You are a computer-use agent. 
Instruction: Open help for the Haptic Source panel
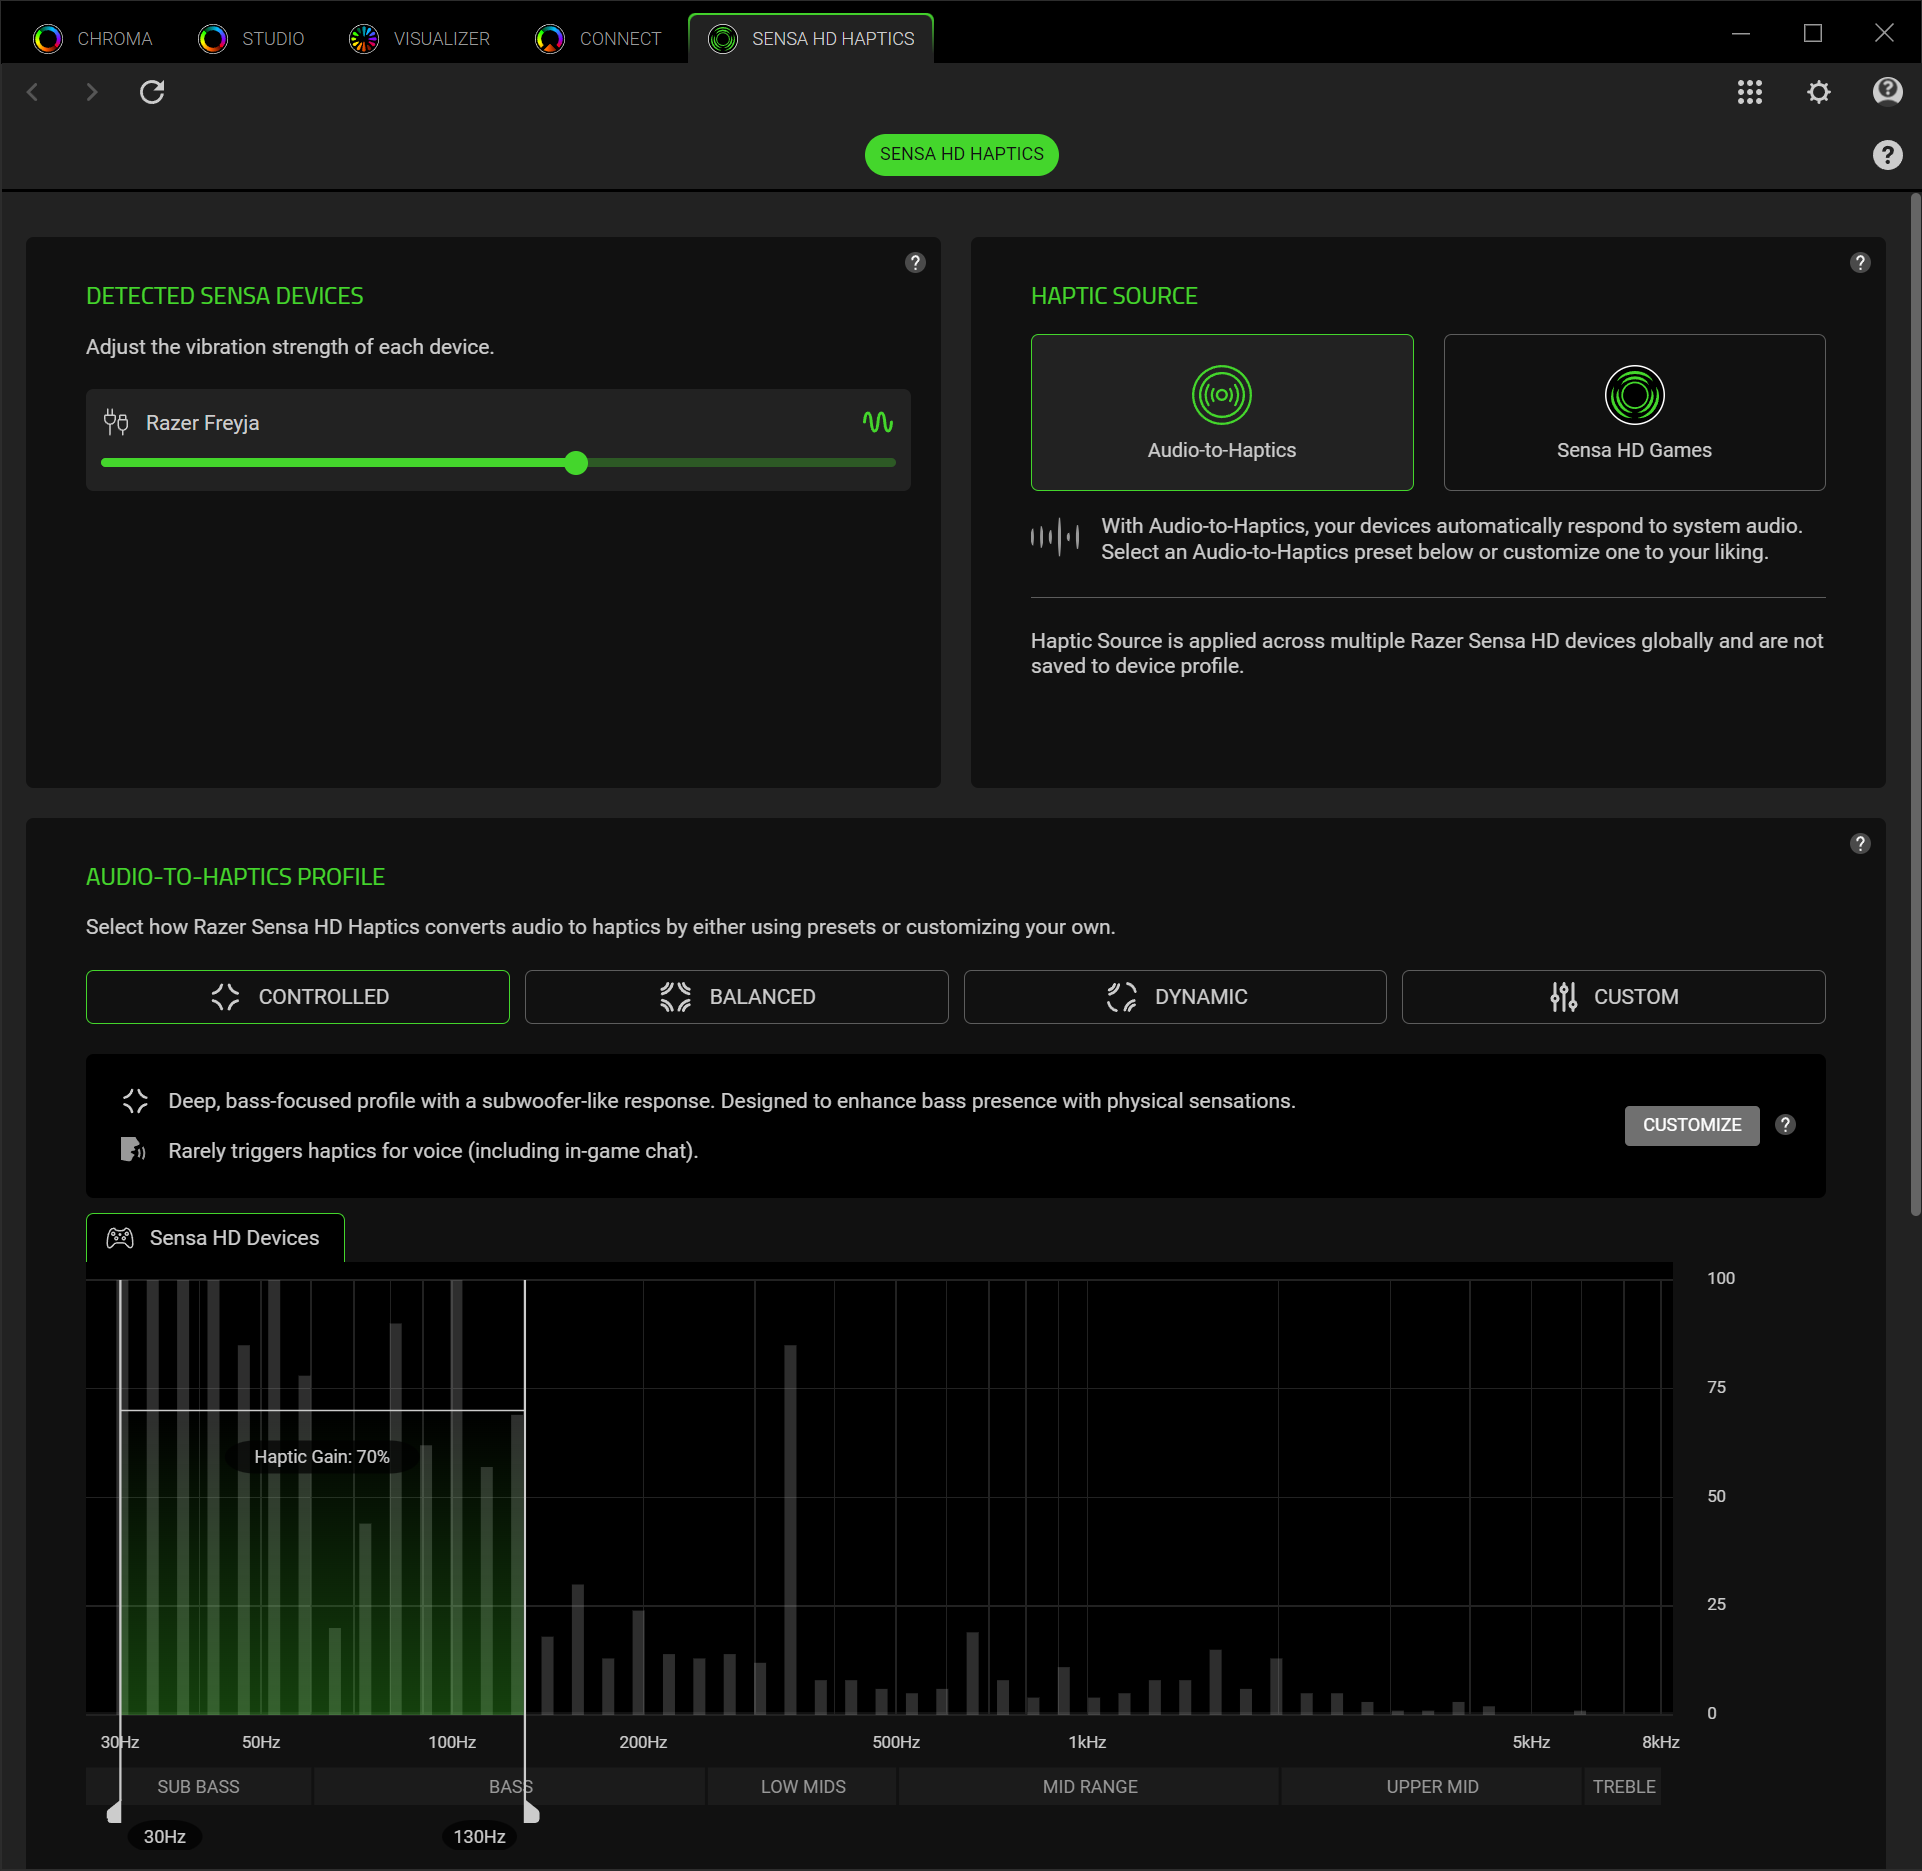coord(1859,262)
